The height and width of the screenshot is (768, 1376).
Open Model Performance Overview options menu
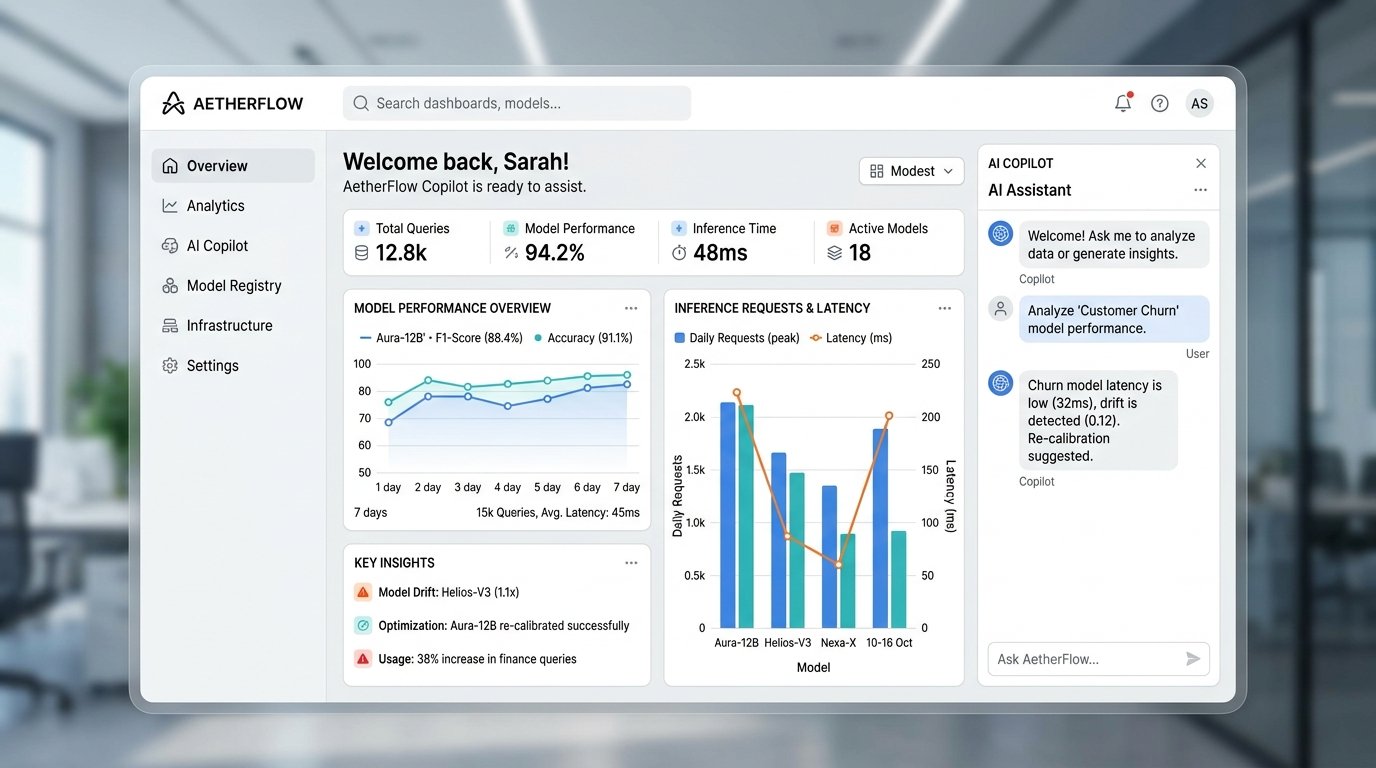coord(631,308)
